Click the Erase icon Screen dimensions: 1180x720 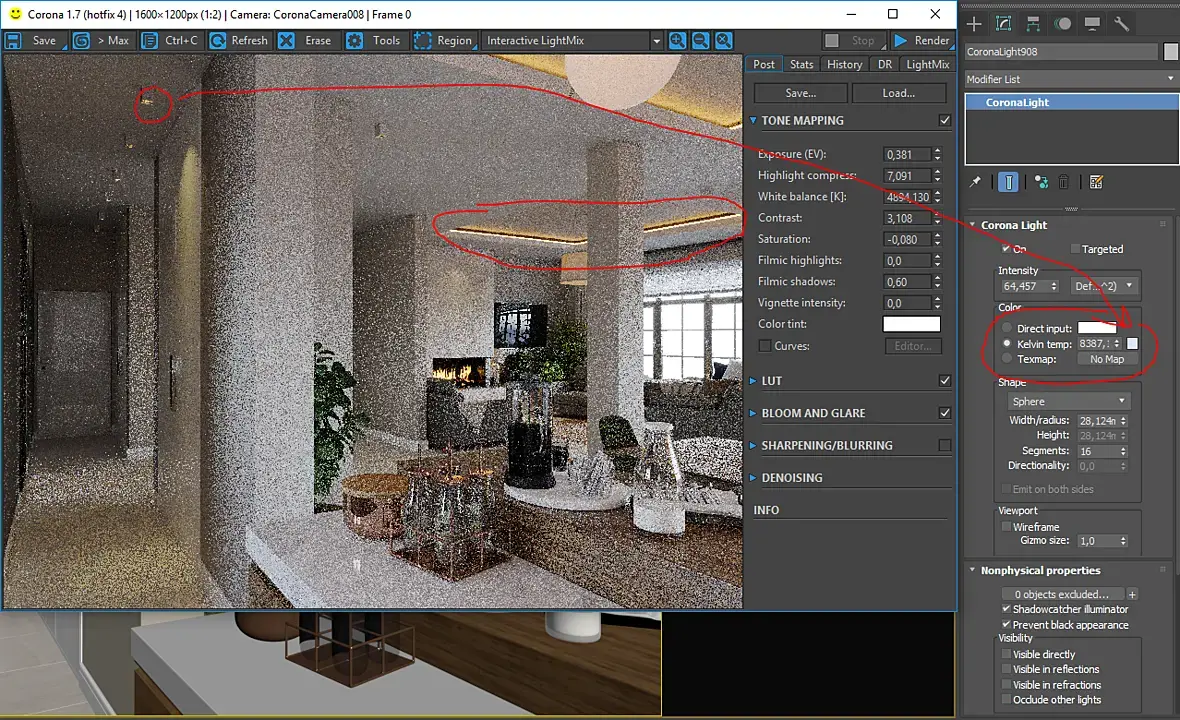click(286, 41)
